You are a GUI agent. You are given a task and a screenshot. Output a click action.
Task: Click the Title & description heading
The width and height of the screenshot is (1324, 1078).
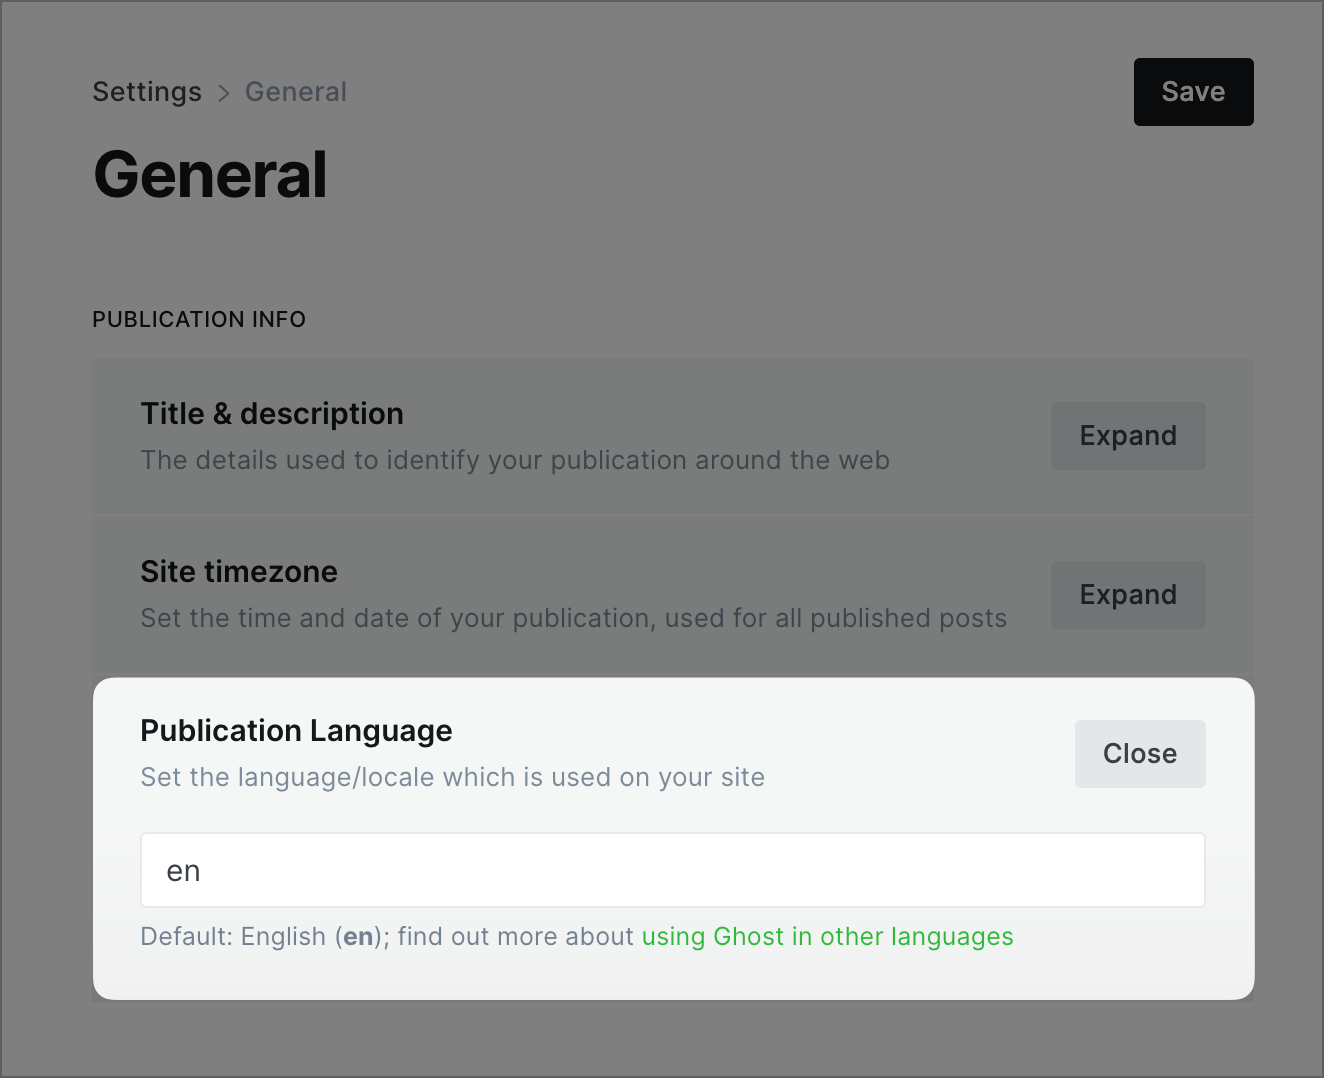[x=272, y=414]
